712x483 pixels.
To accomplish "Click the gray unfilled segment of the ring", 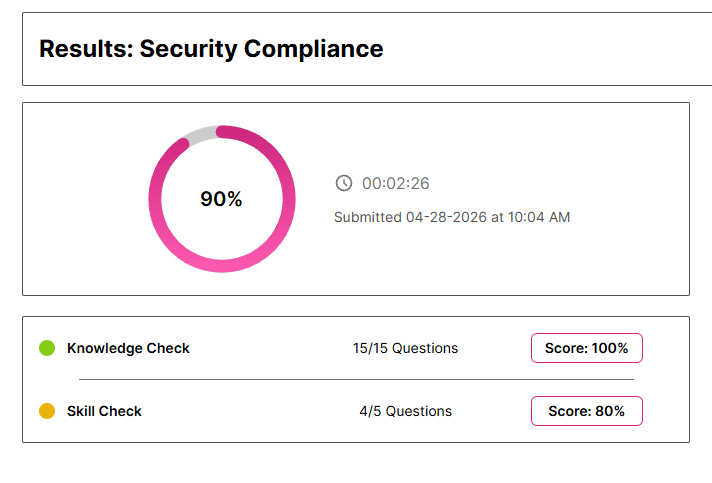I will pos(202,135).
